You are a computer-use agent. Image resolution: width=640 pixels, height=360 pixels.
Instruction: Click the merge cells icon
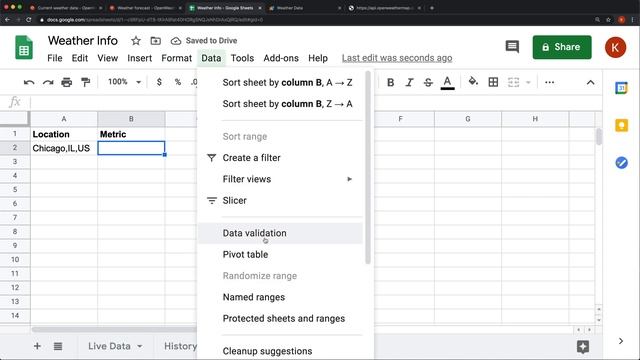(513, 82)
